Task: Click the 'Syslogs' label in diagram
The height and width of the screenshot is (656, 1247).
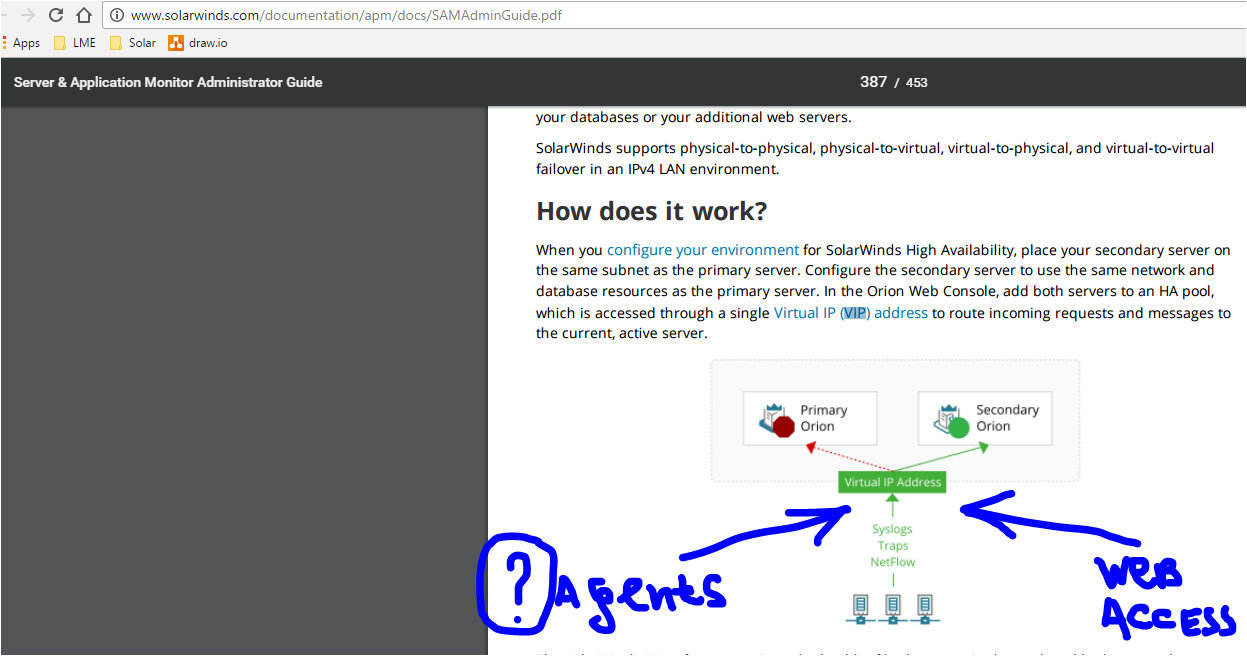Action: point(892,529)
